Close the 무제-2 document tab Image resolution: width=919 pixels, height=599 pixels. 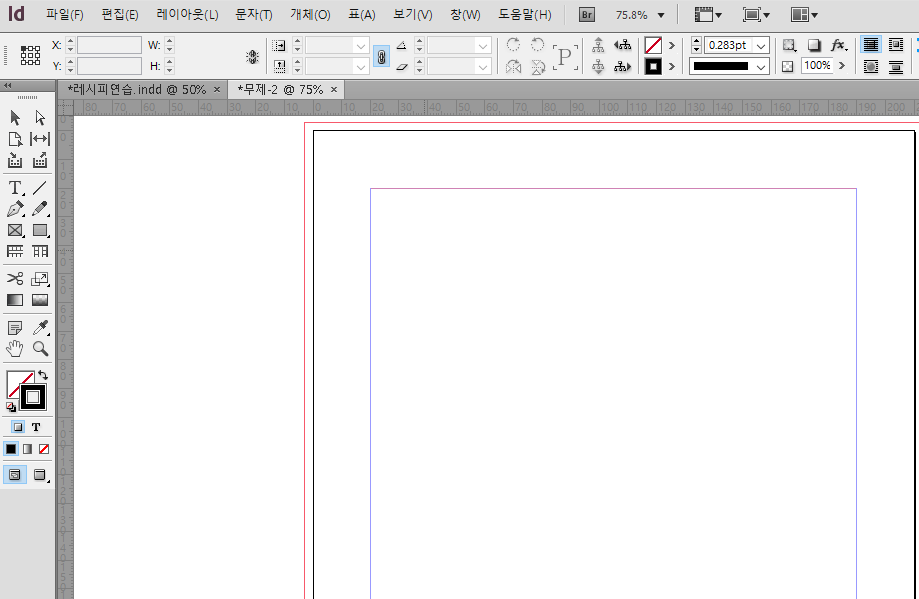pos(334,90)
